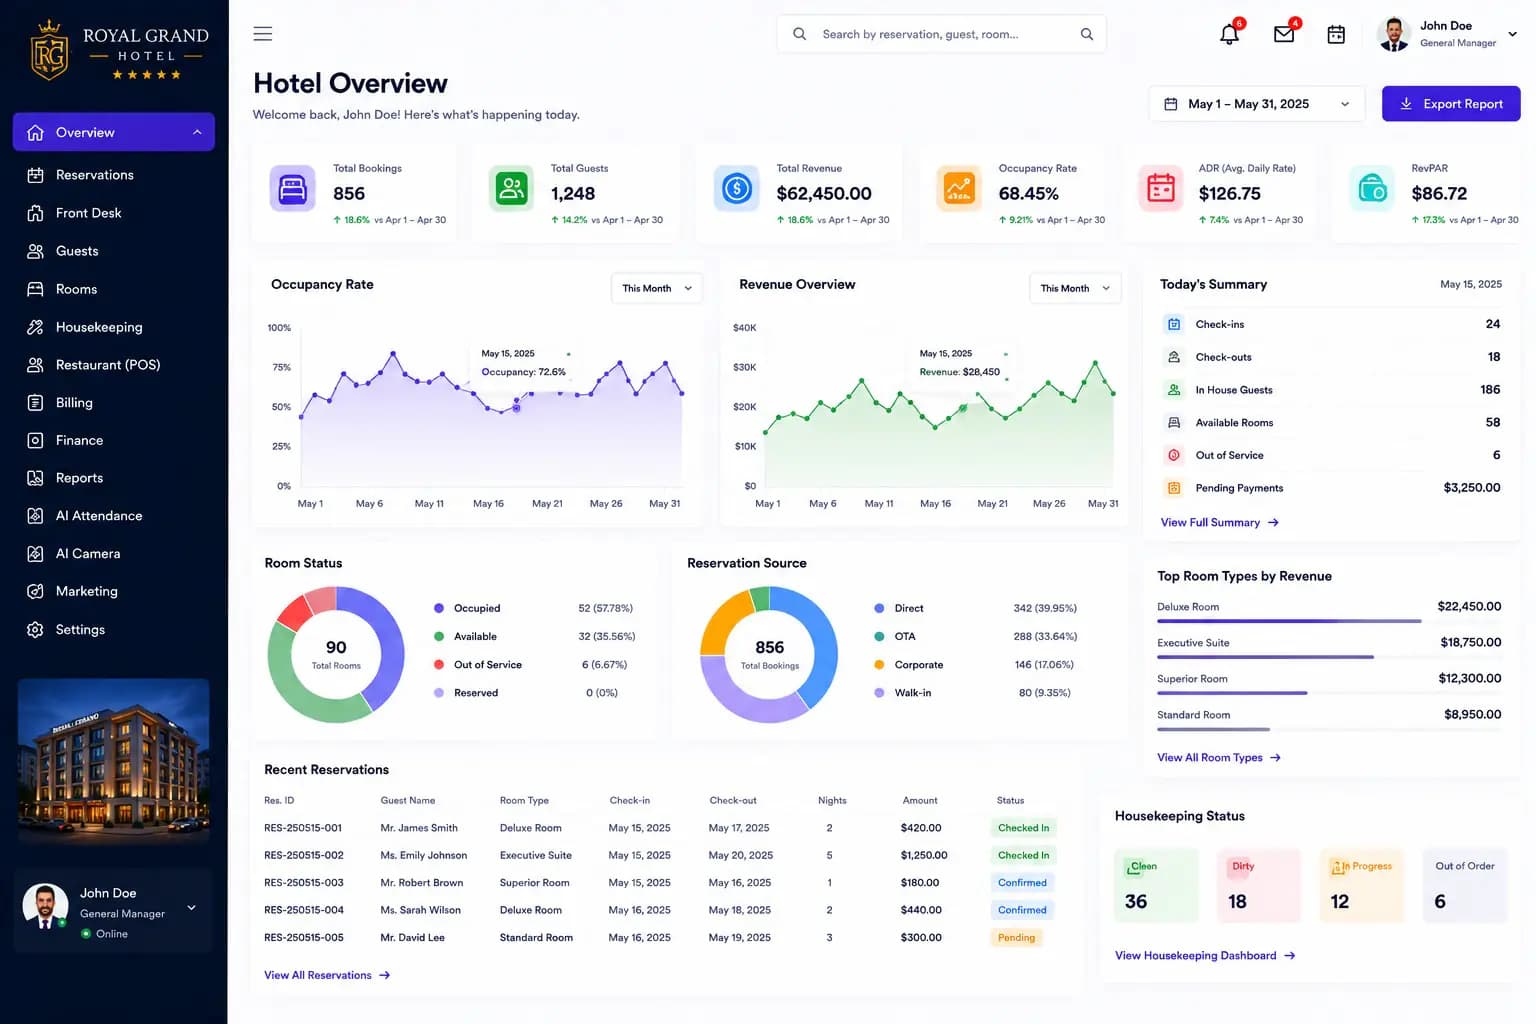Open Restaurant (POS) sidebar item
This screenshot has width=1536, height=1024.
pos(114,365)
